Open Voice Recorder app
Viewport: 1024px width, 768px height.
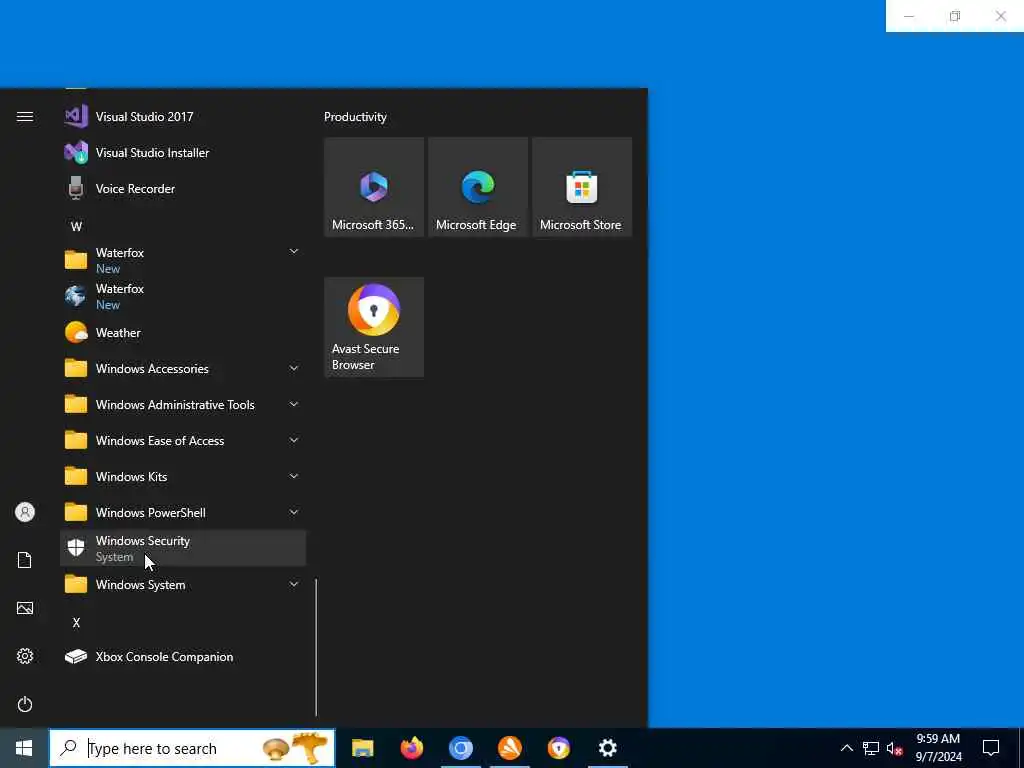coord(183,189)
